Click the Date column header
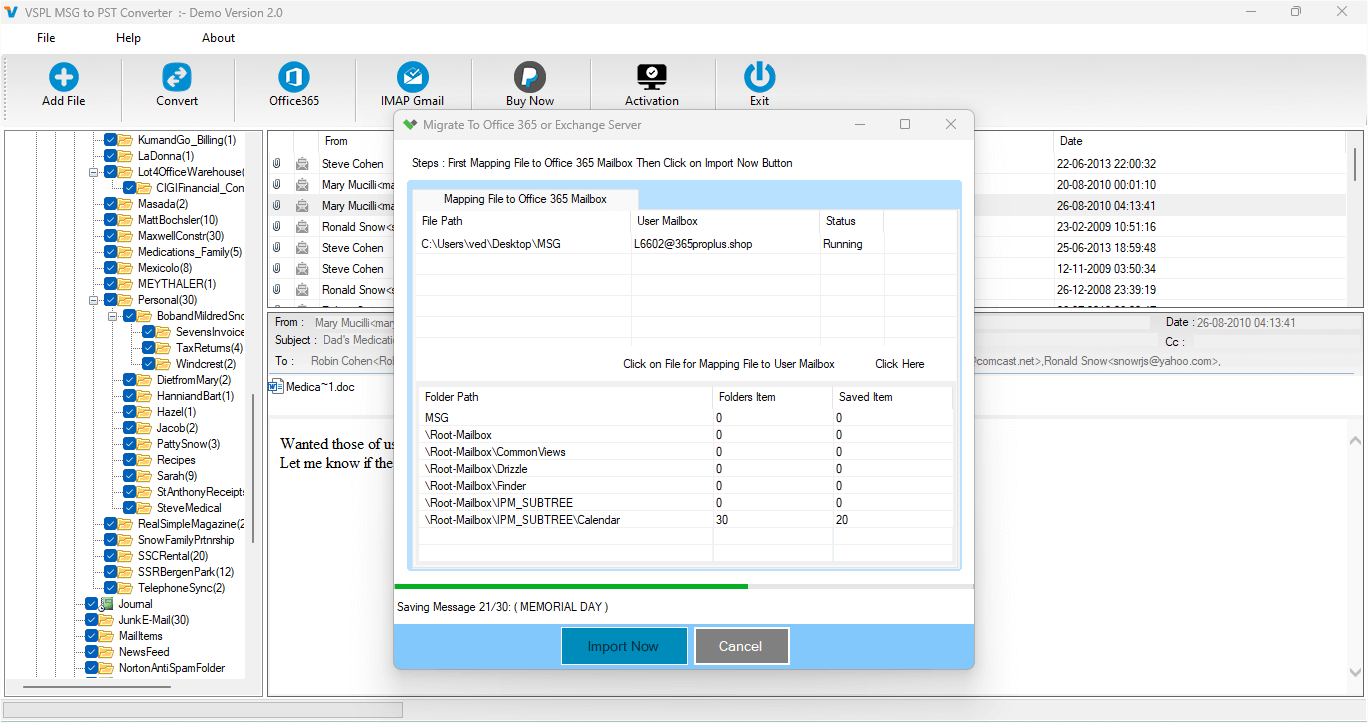 pyautogui.click(x=1071, y=141)
